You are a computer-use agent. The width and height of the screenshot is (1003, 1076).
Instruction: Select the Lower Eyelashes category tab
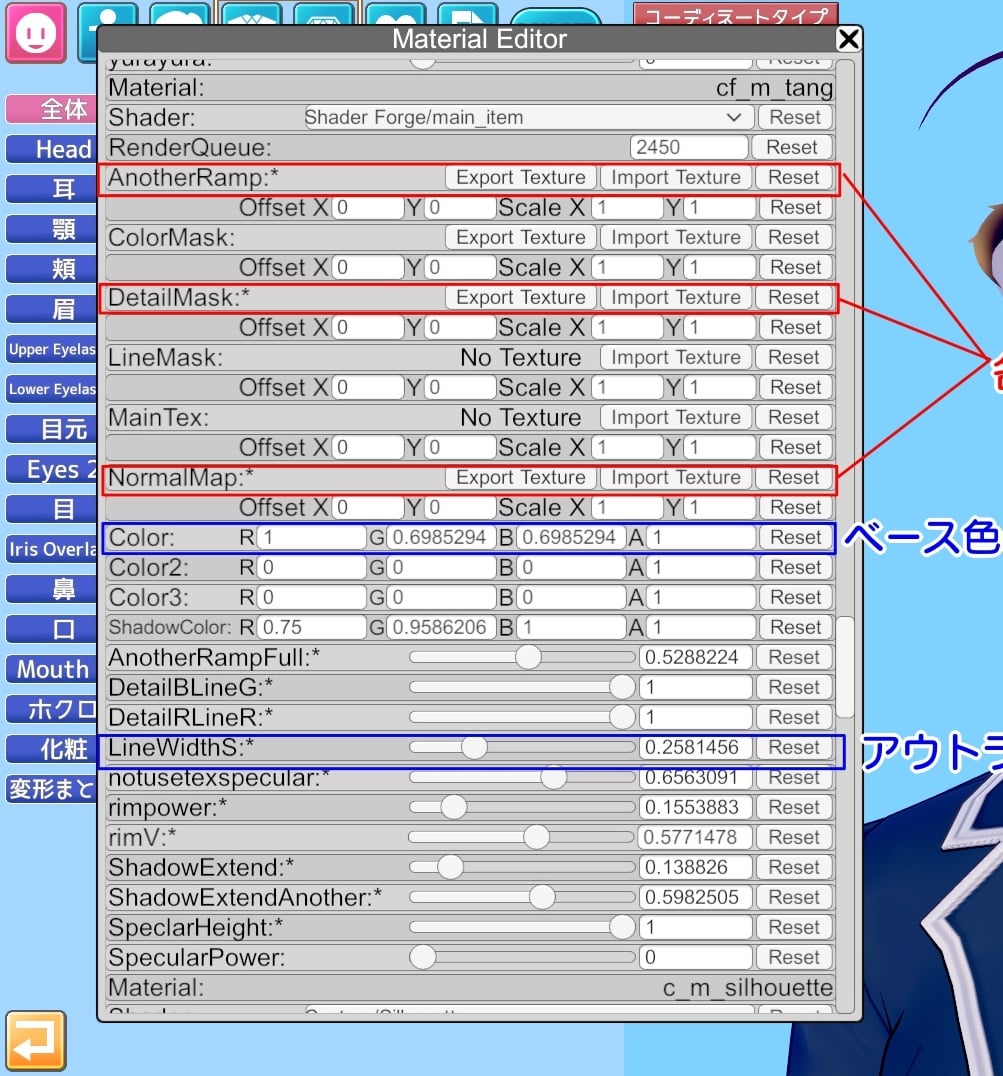point(52,389)
